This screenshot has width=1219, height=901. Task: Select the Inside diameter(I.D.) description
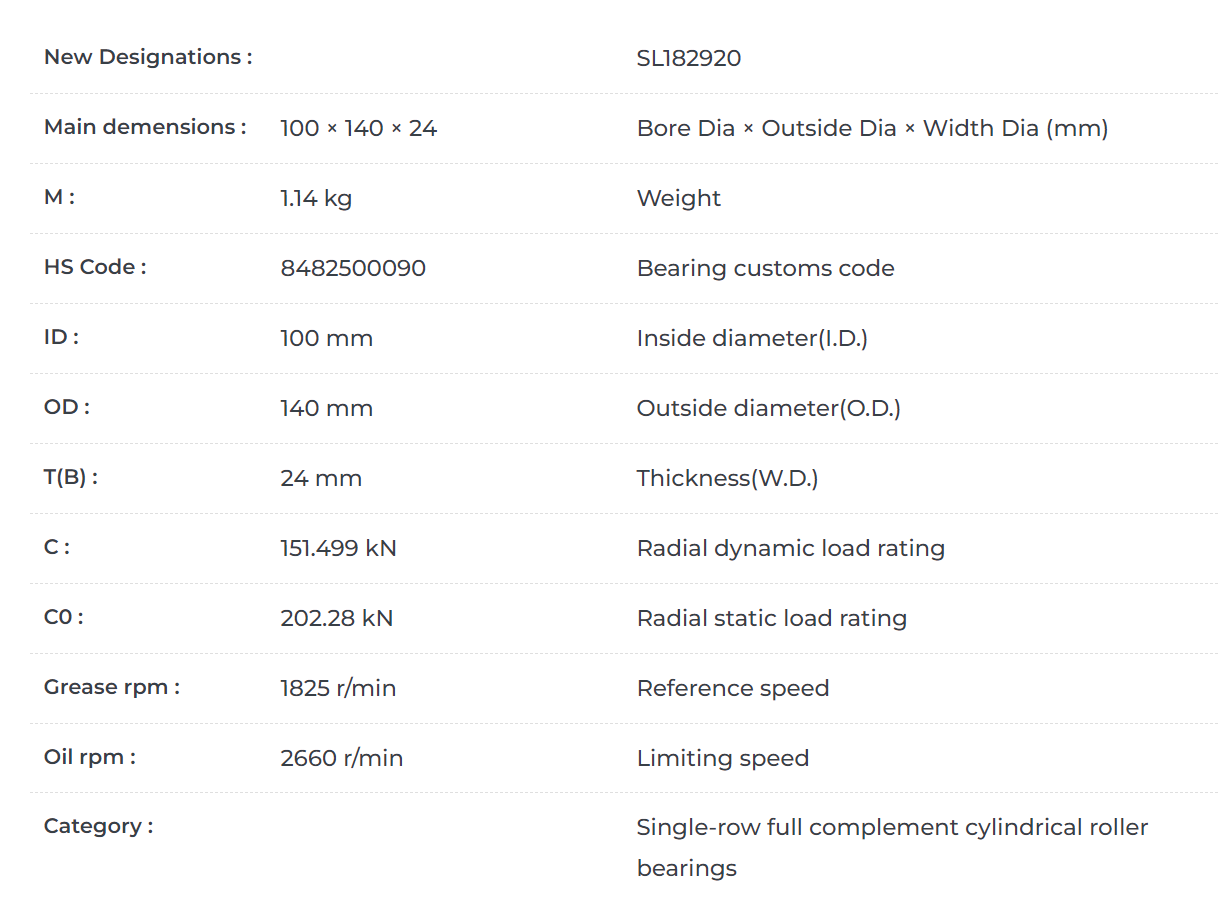tap(752, 338)
